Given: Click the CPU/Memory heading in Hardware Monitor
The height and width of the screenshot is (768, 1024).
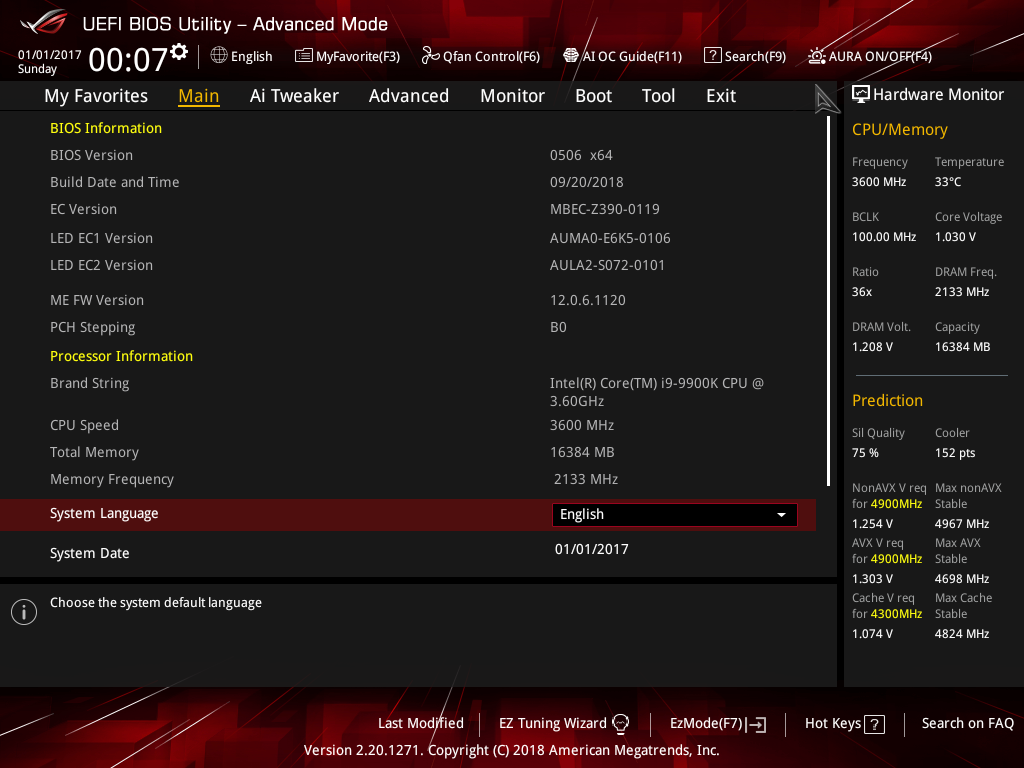Looking at the screenshot, I should point(899,130).
